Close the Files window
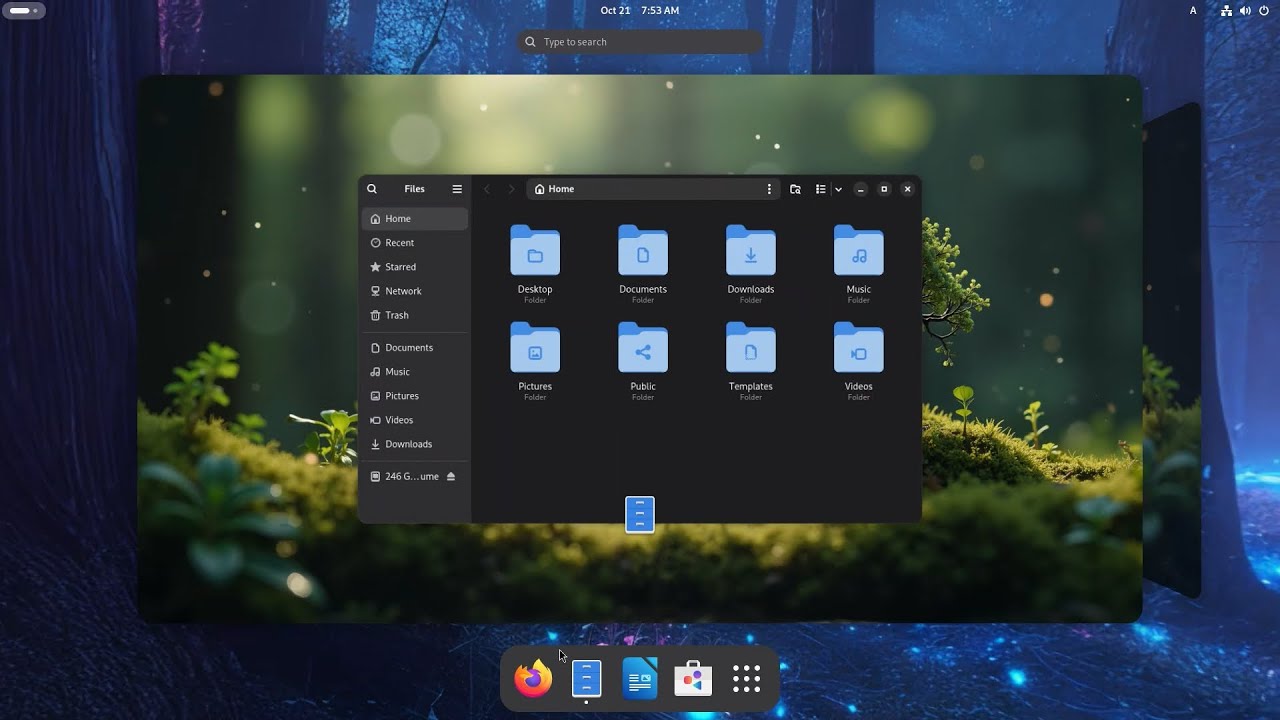This screenshot has height=720, width=1280. pos(908,189)
